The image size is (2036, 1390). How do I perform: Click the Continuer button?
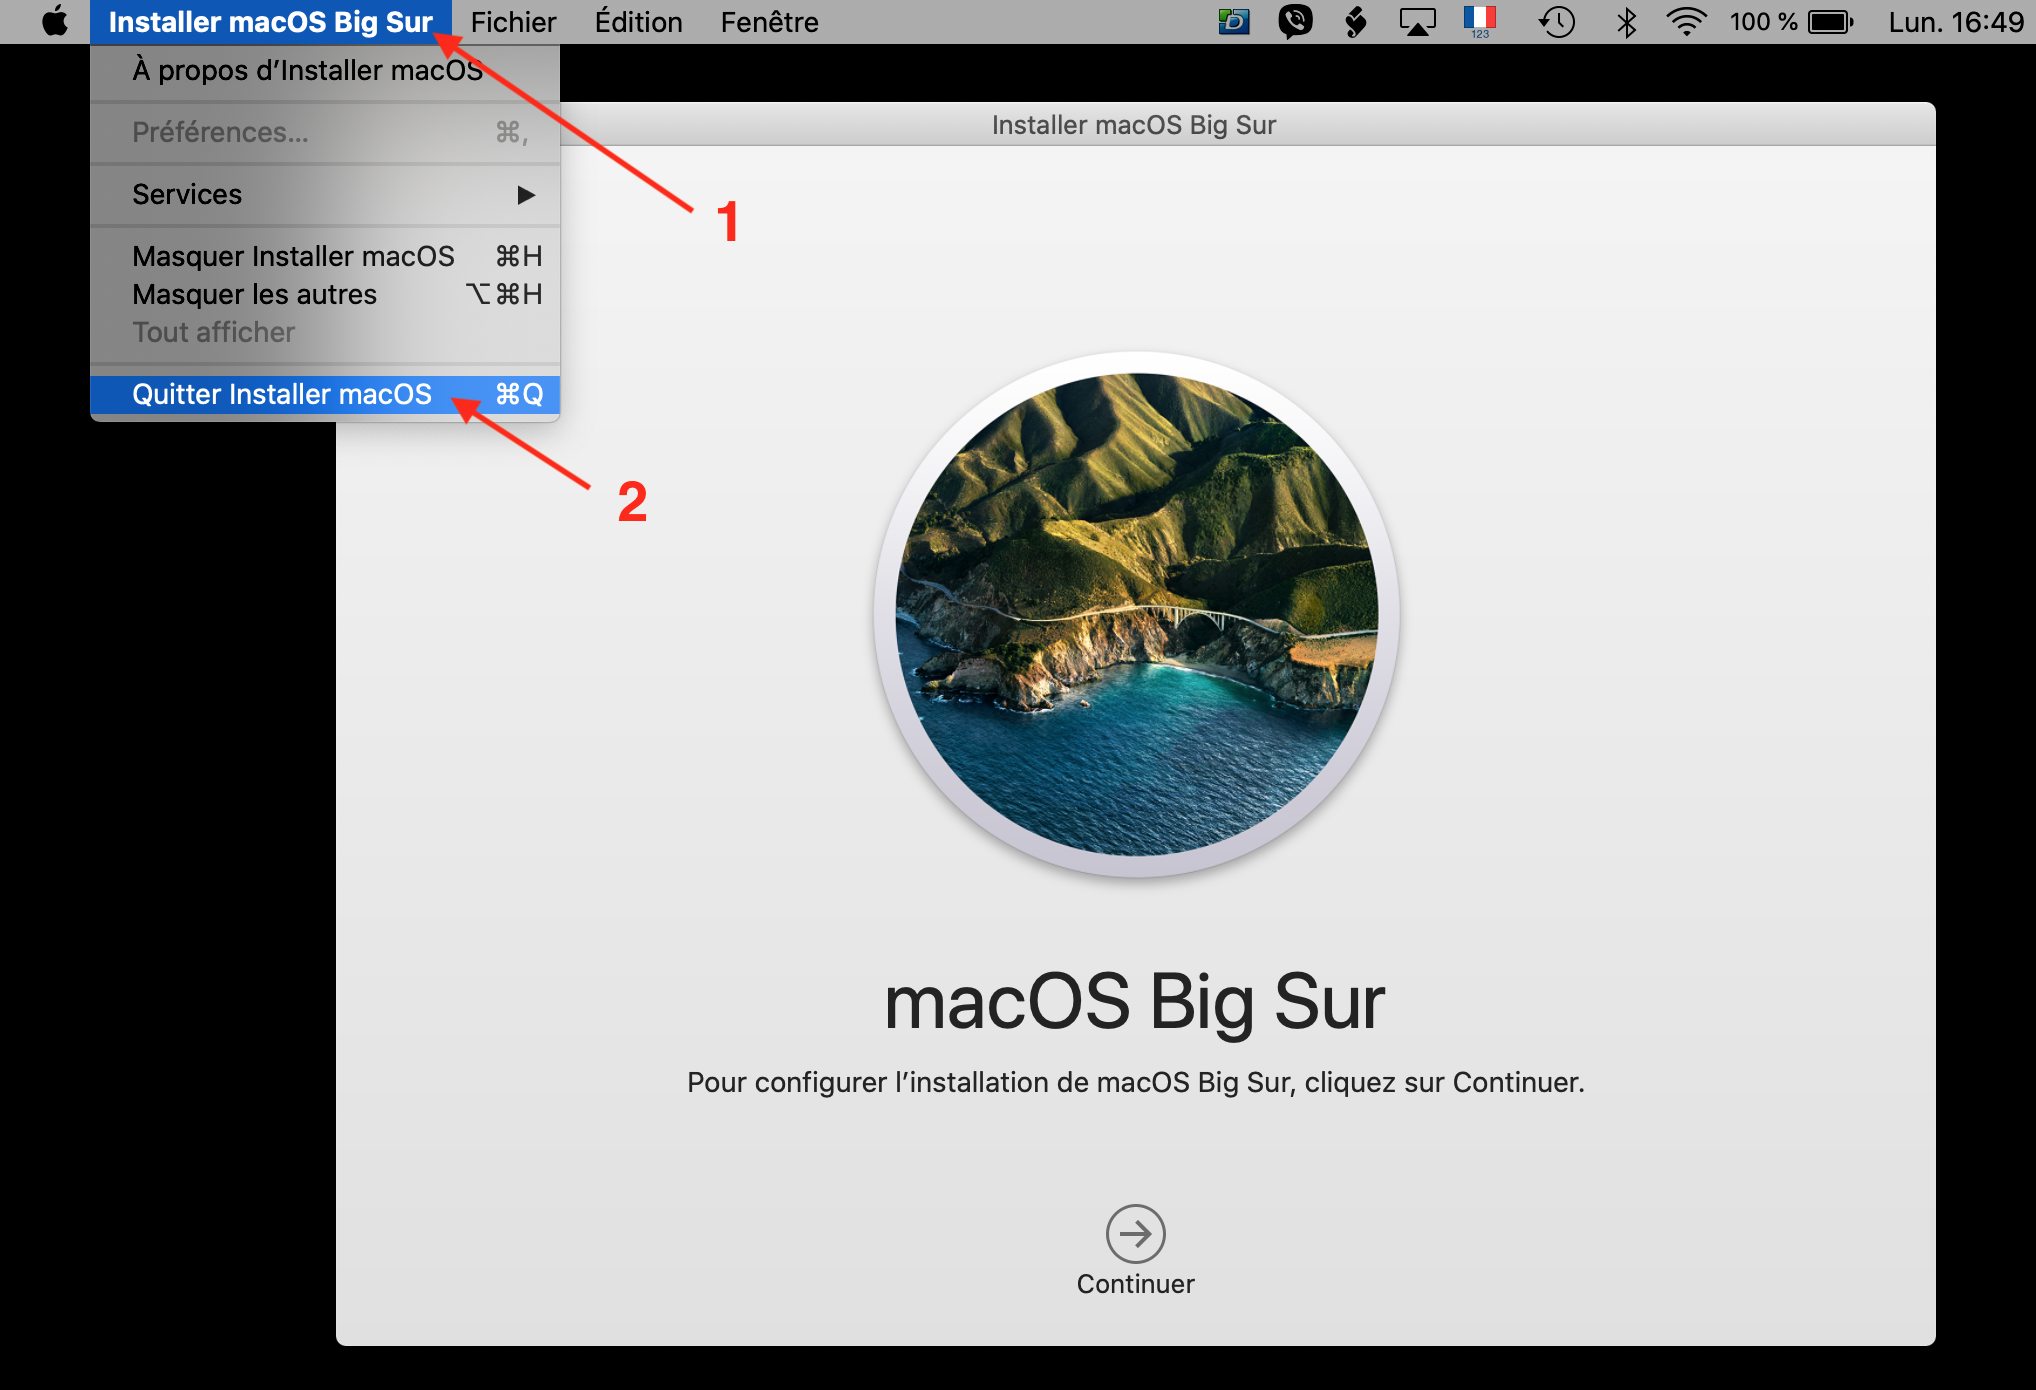[1135, 1283]
